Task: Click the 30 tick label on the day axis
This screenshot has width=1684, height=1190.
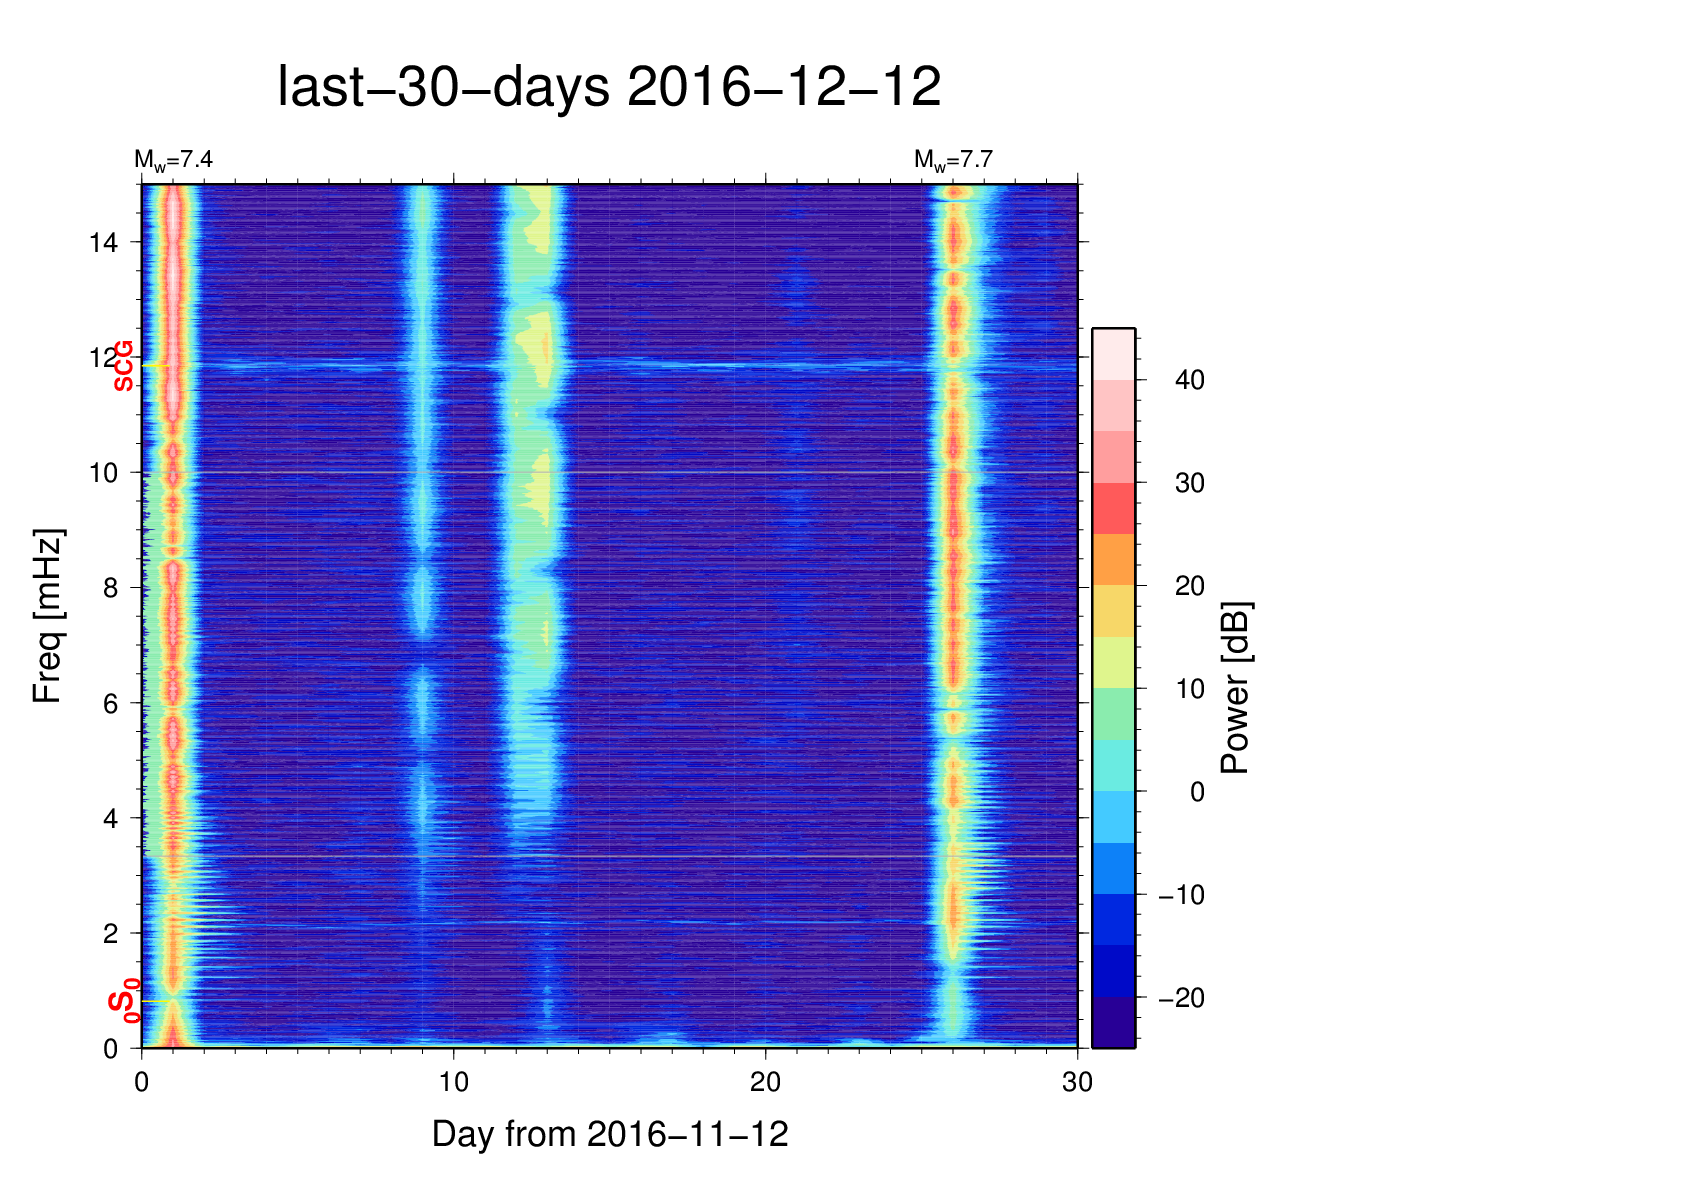Action: coord(1077,1082)
